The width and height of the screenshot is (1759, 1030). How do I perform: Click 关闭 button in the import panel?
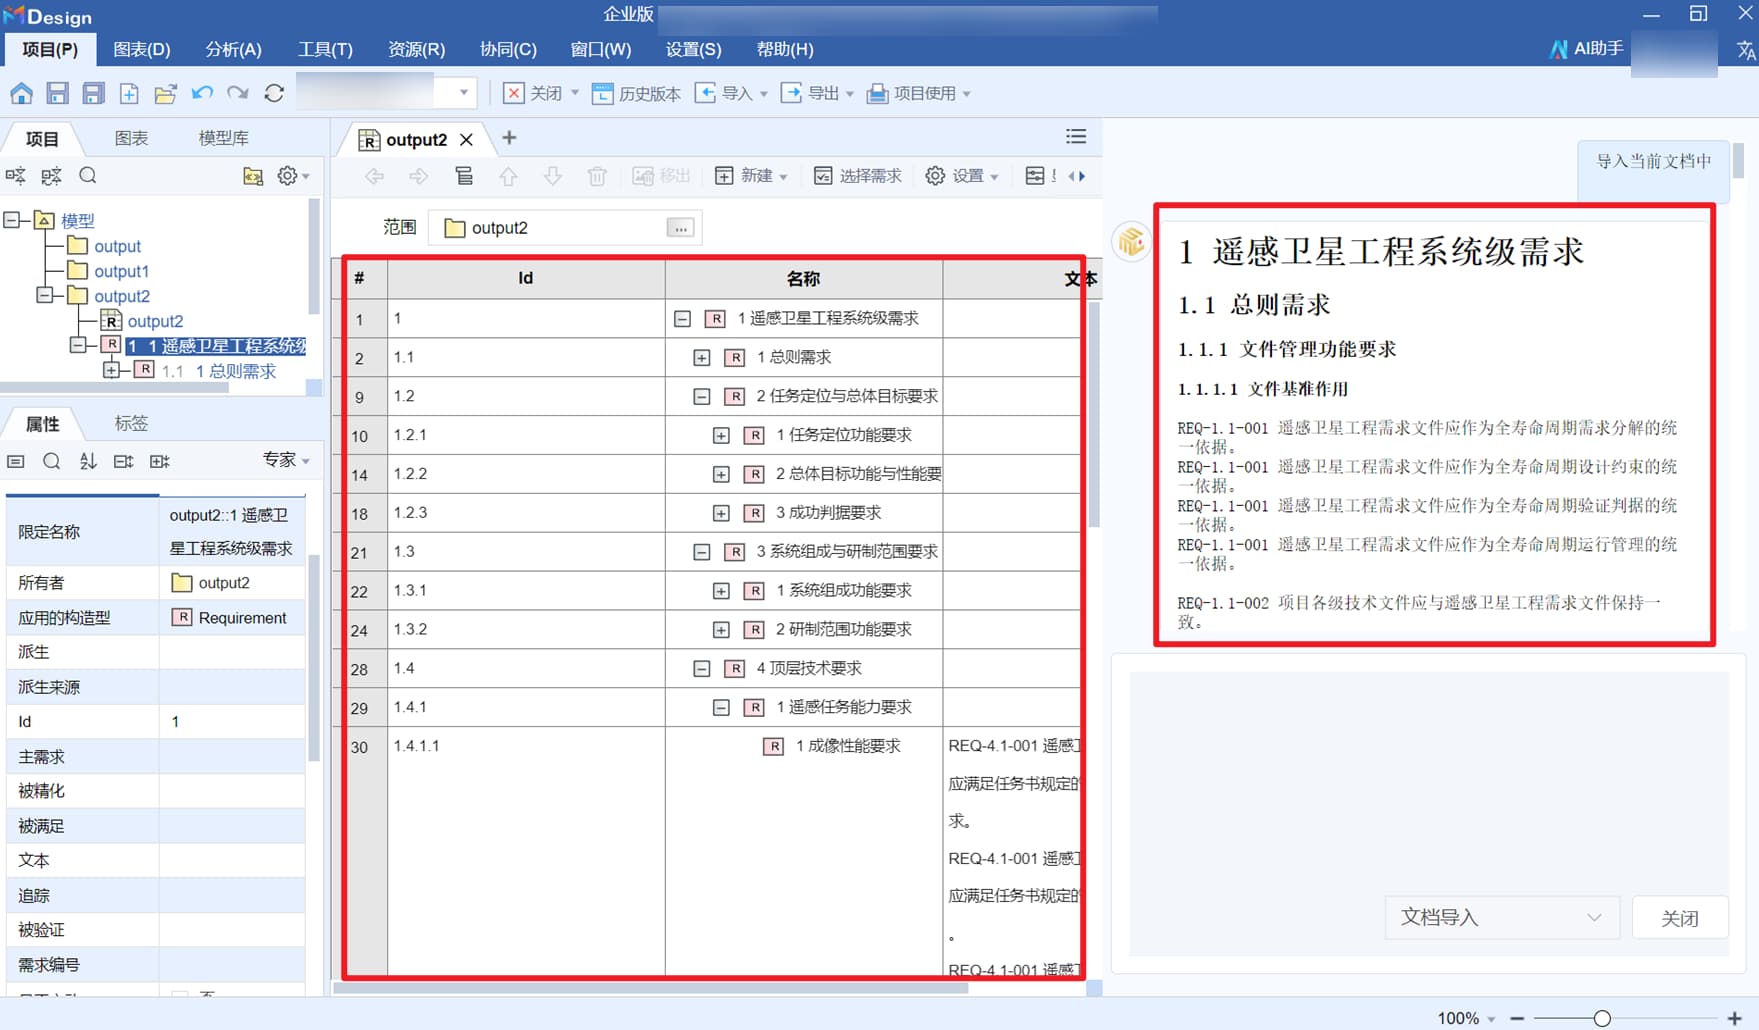(x=1680, y=917)
